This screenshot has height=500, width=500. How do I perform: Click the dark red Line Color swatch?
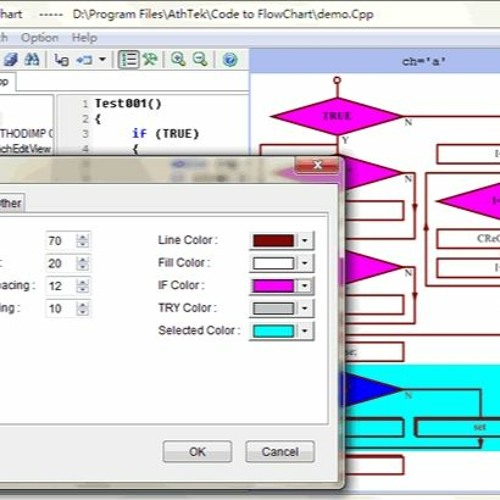273,240
